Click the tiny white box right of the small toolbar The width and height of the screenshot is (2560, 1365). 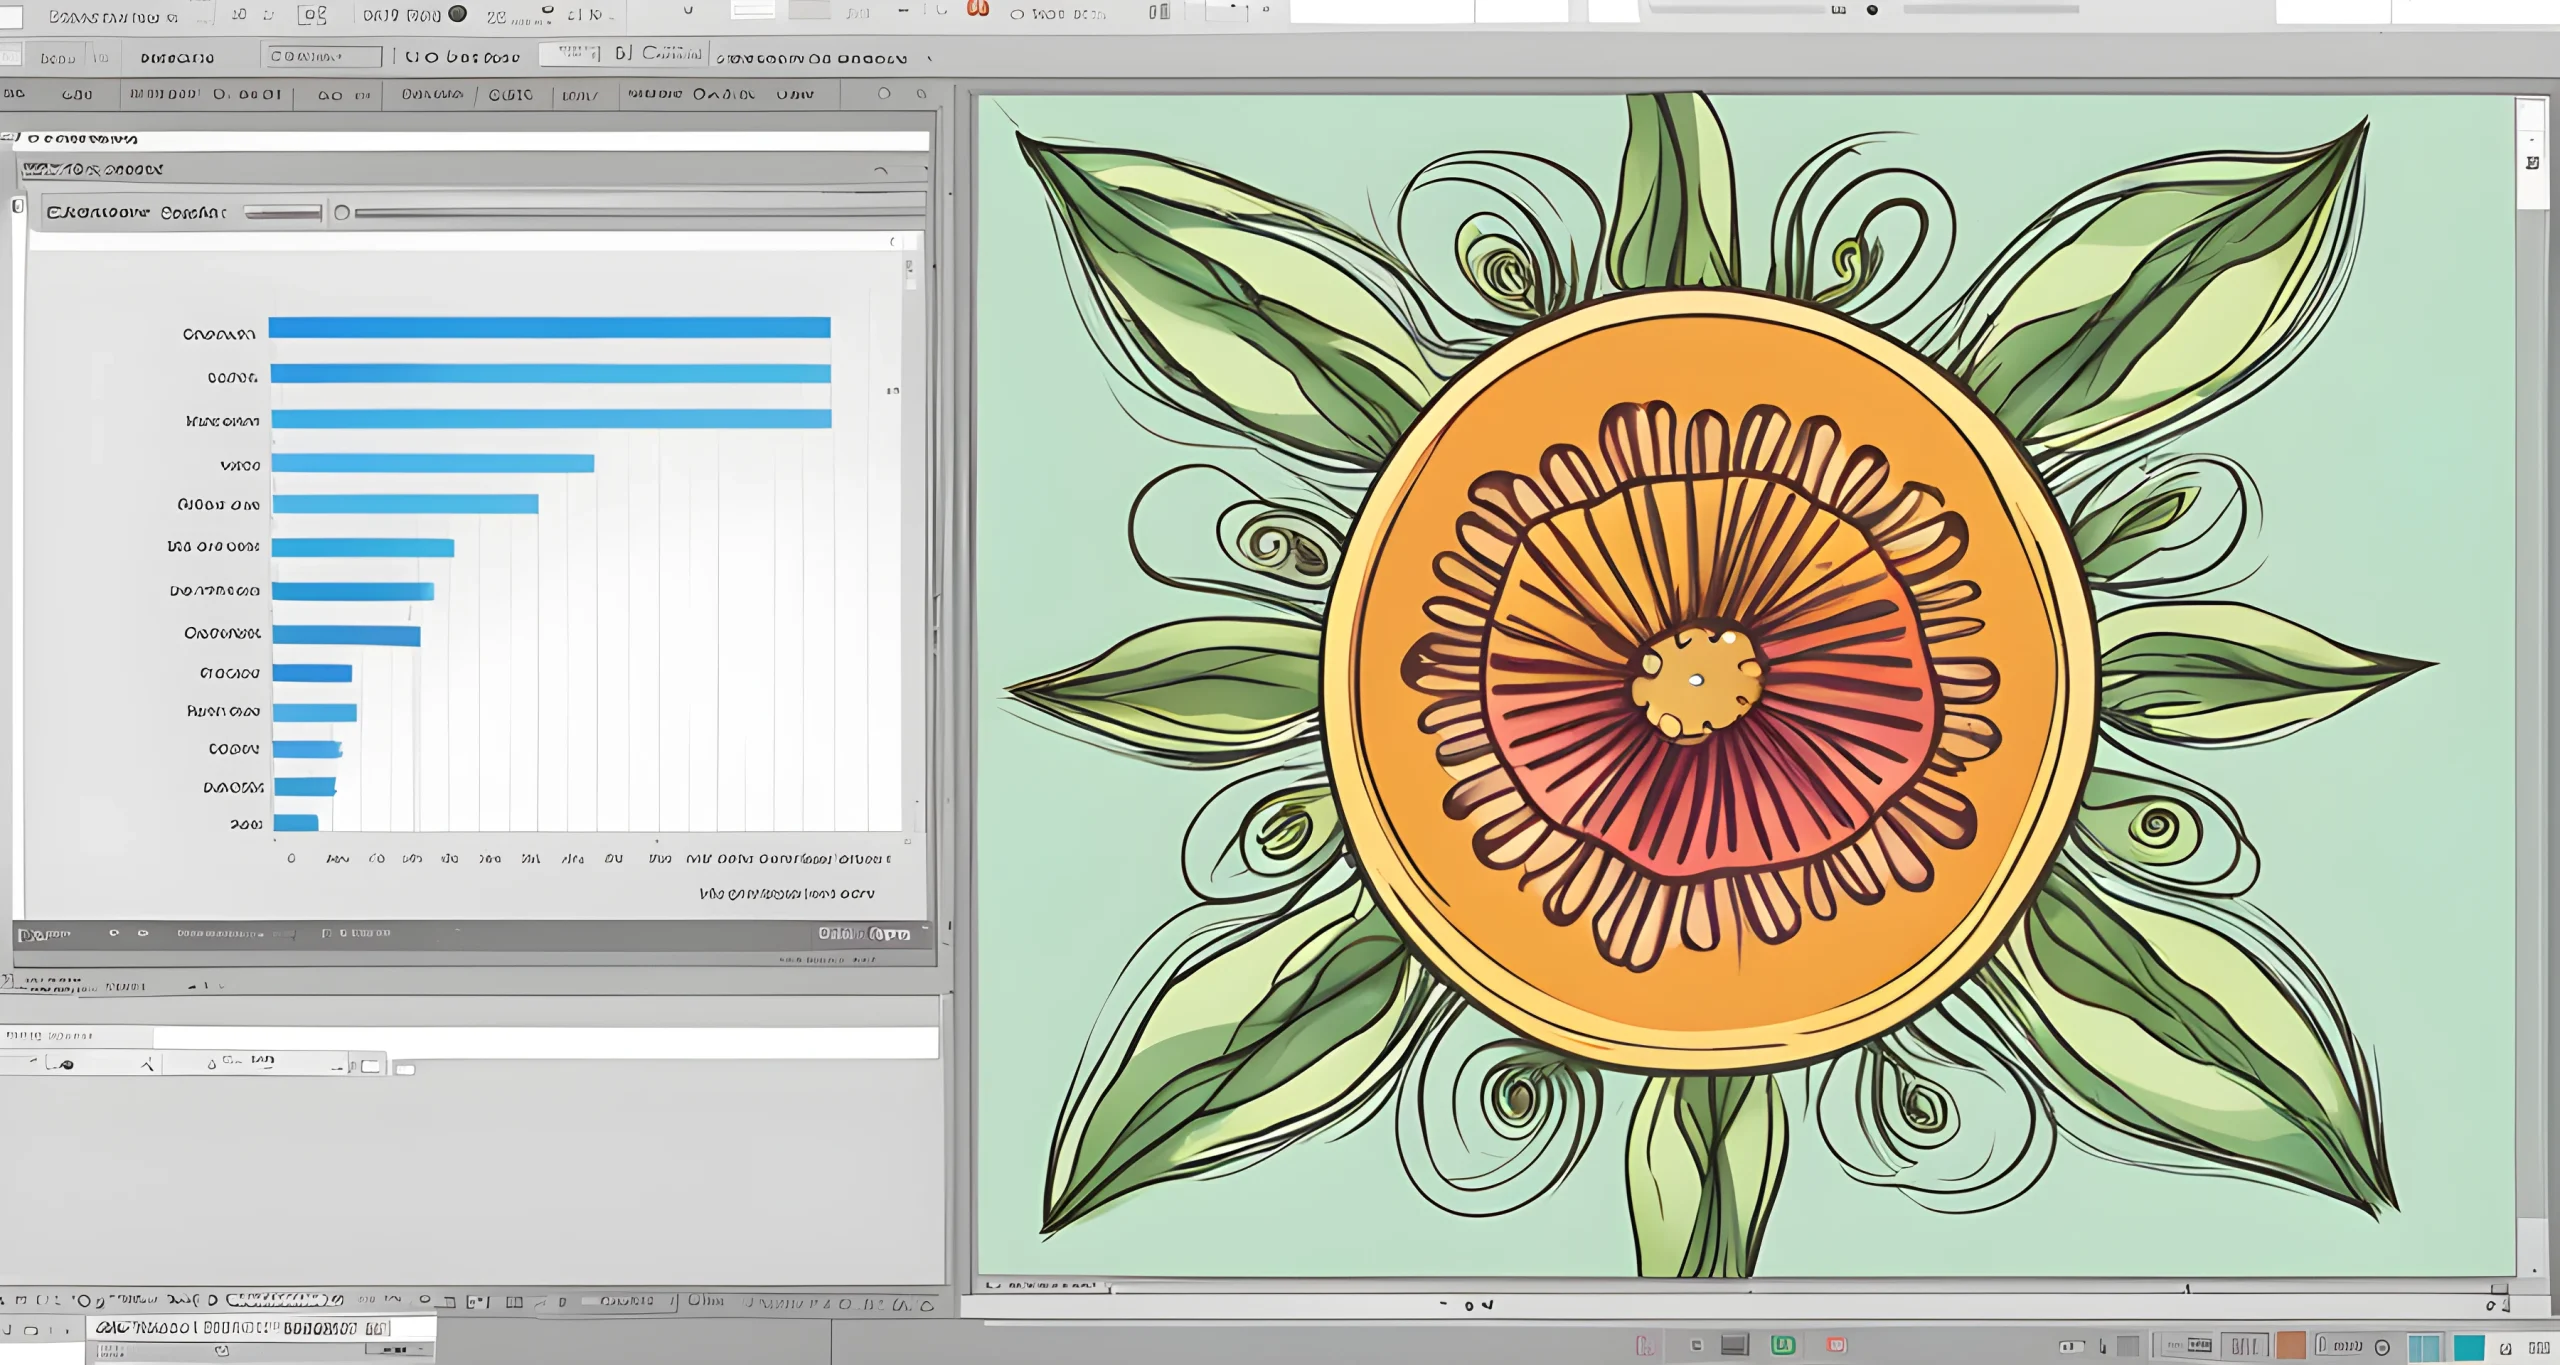(405, 1070)
